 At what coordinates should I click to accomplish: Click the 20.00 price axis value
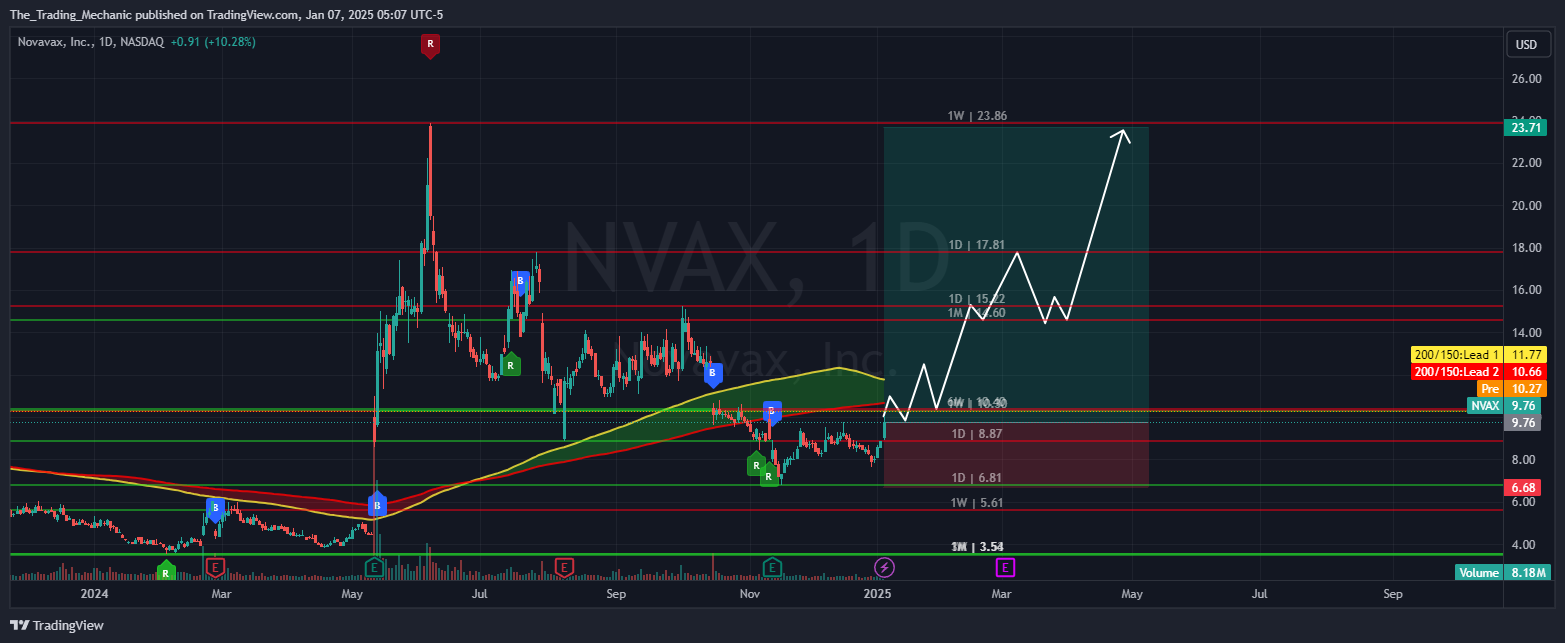pyautogui.click(x=1525, y=205)
